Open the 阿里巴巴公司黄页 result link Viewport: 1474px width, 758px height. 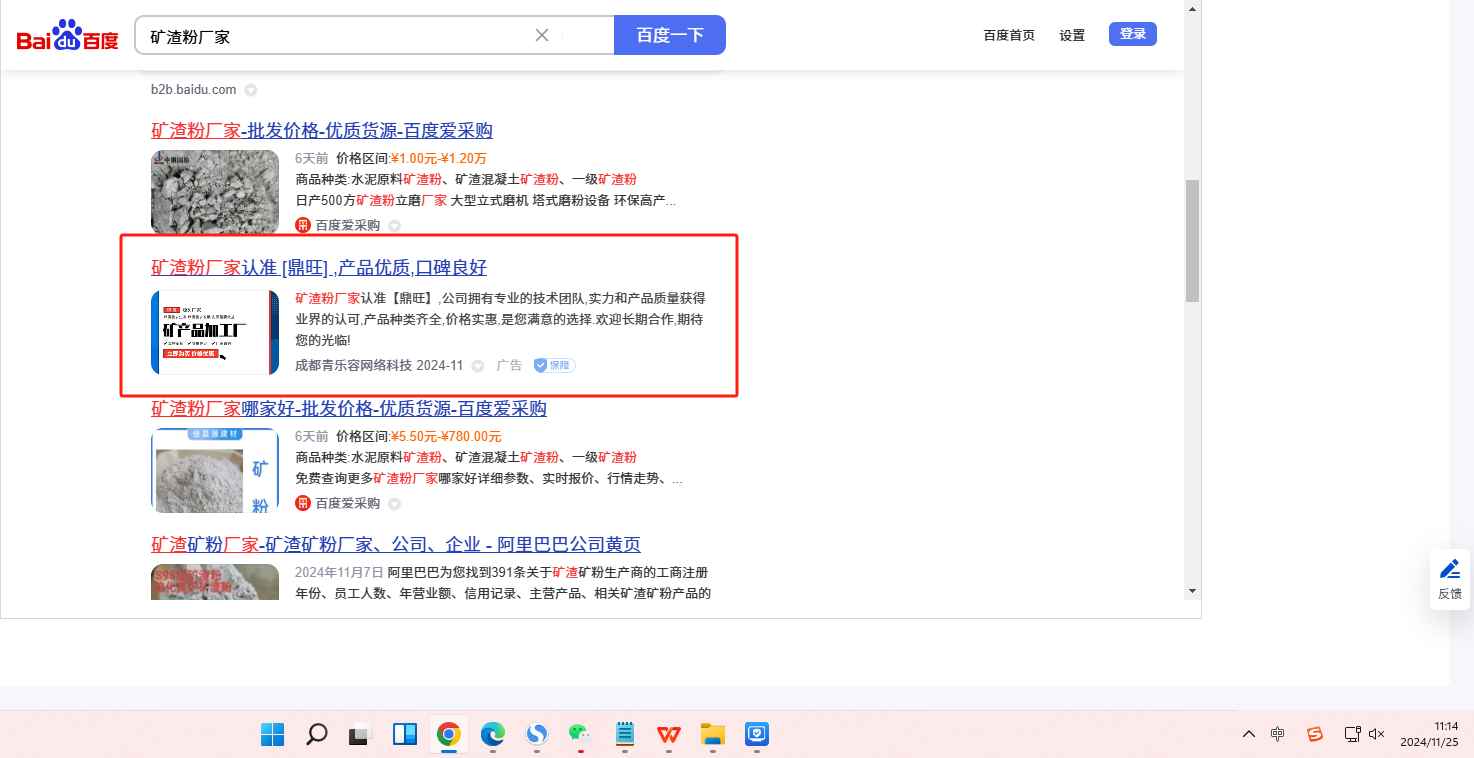point(396,545)
